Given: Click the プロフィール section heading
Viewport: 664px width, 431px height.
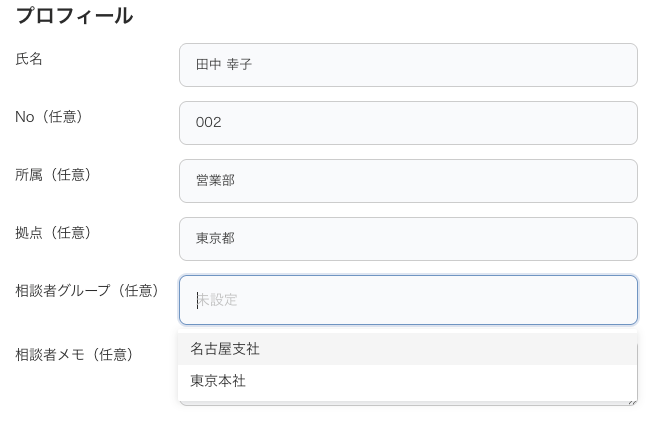Looking at the screenshot, I should 75,16.
